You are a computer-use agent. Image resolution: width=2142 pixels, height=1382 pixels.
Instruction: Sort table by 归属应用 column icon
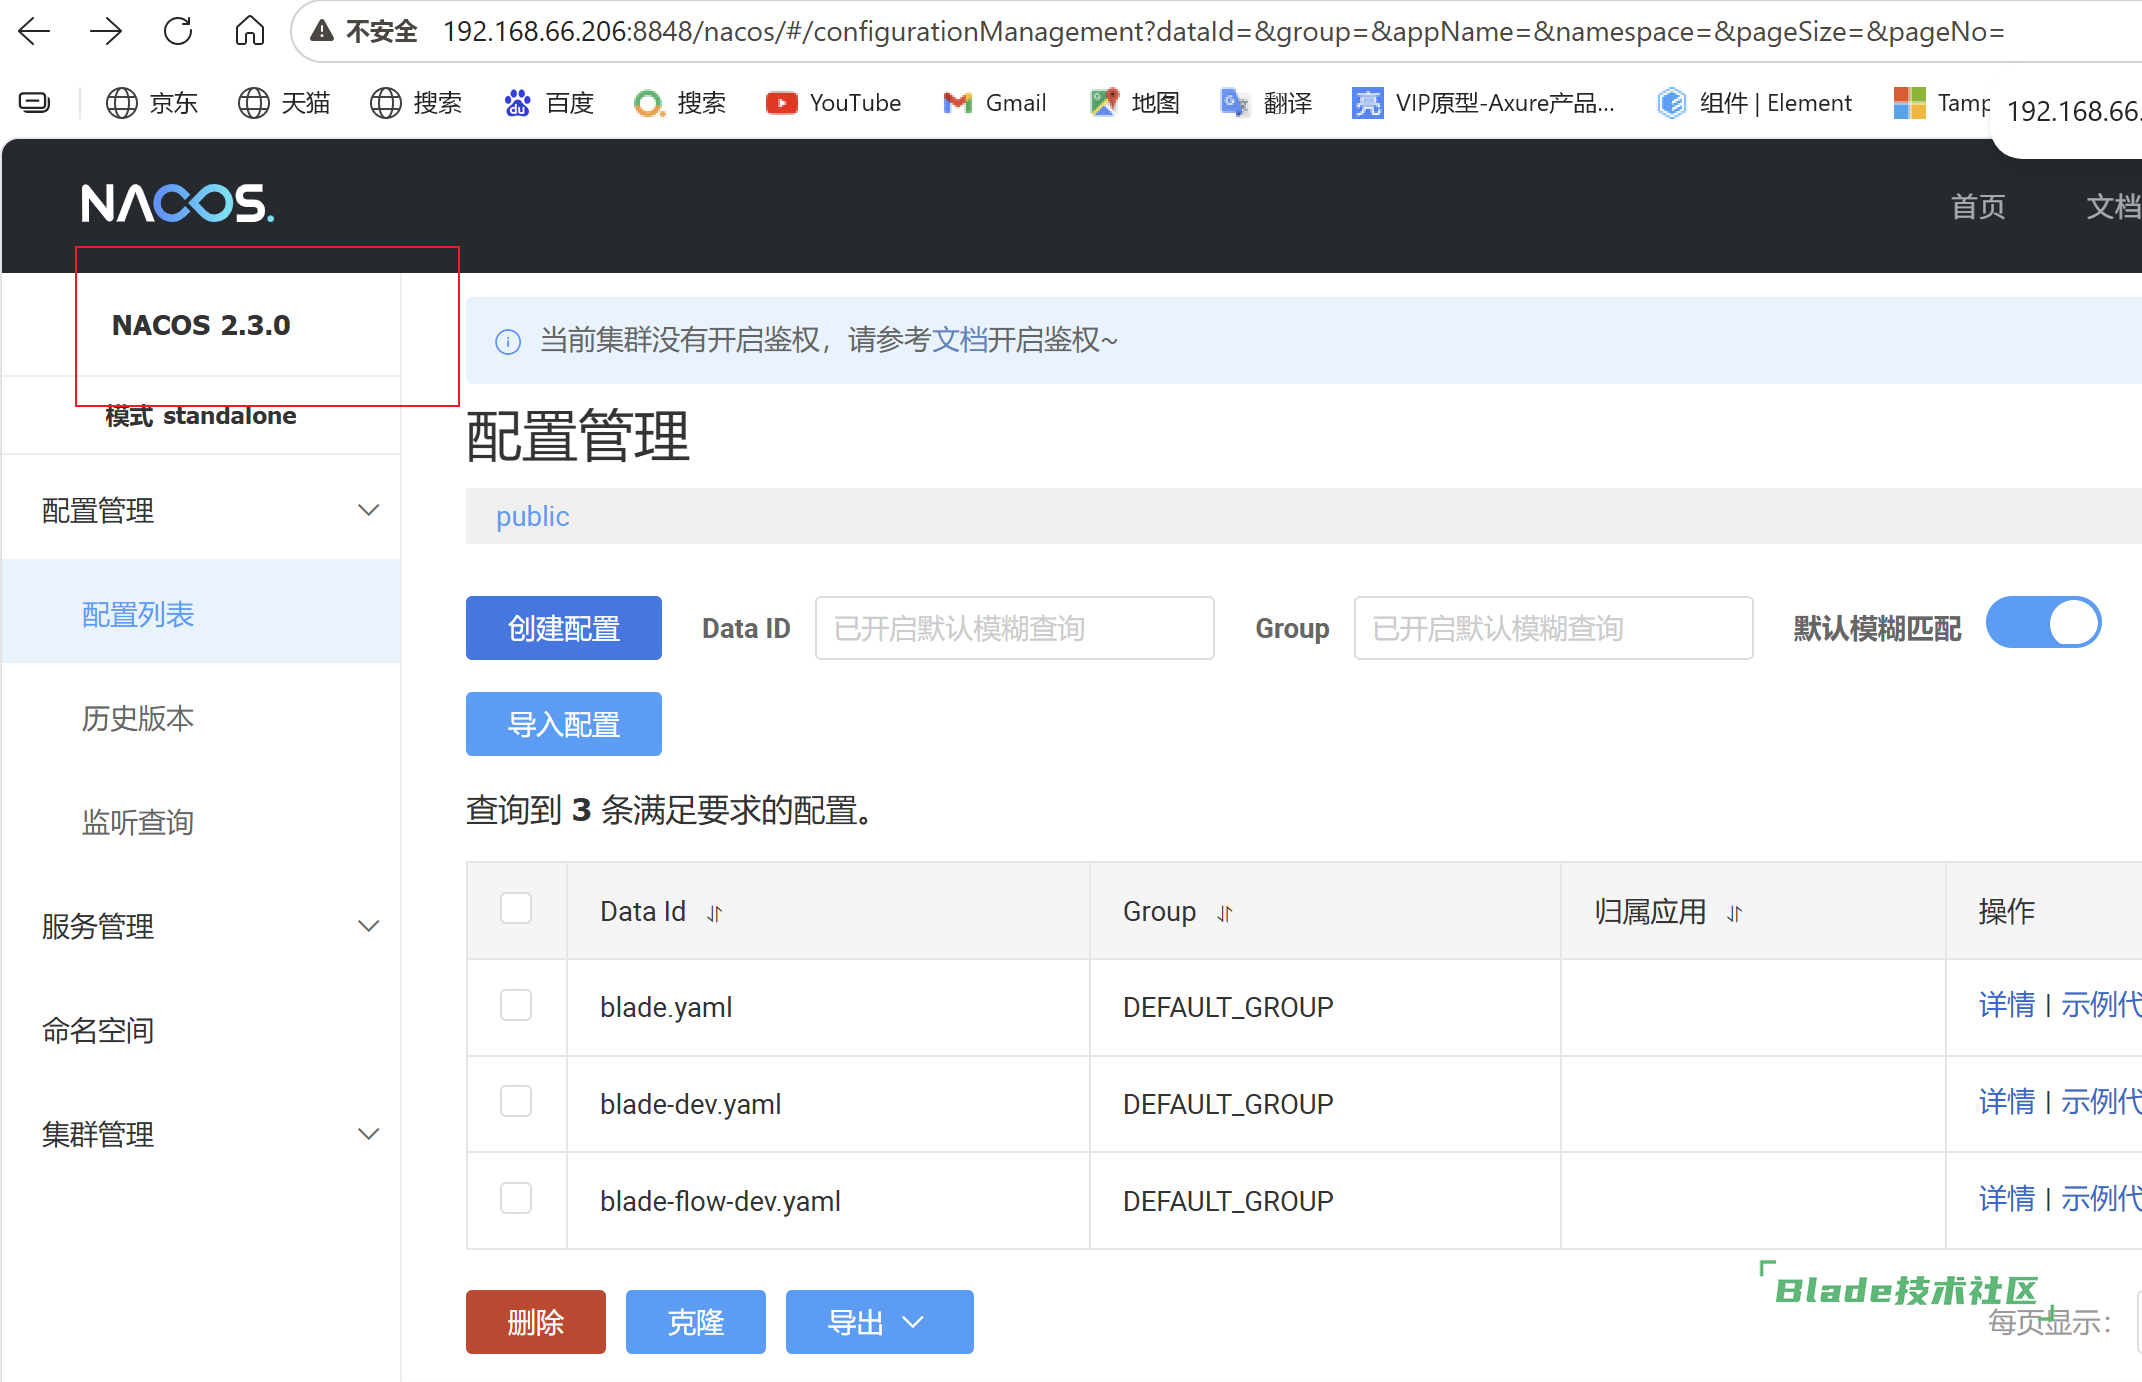pyautogui.click(x=1735, y=913)
